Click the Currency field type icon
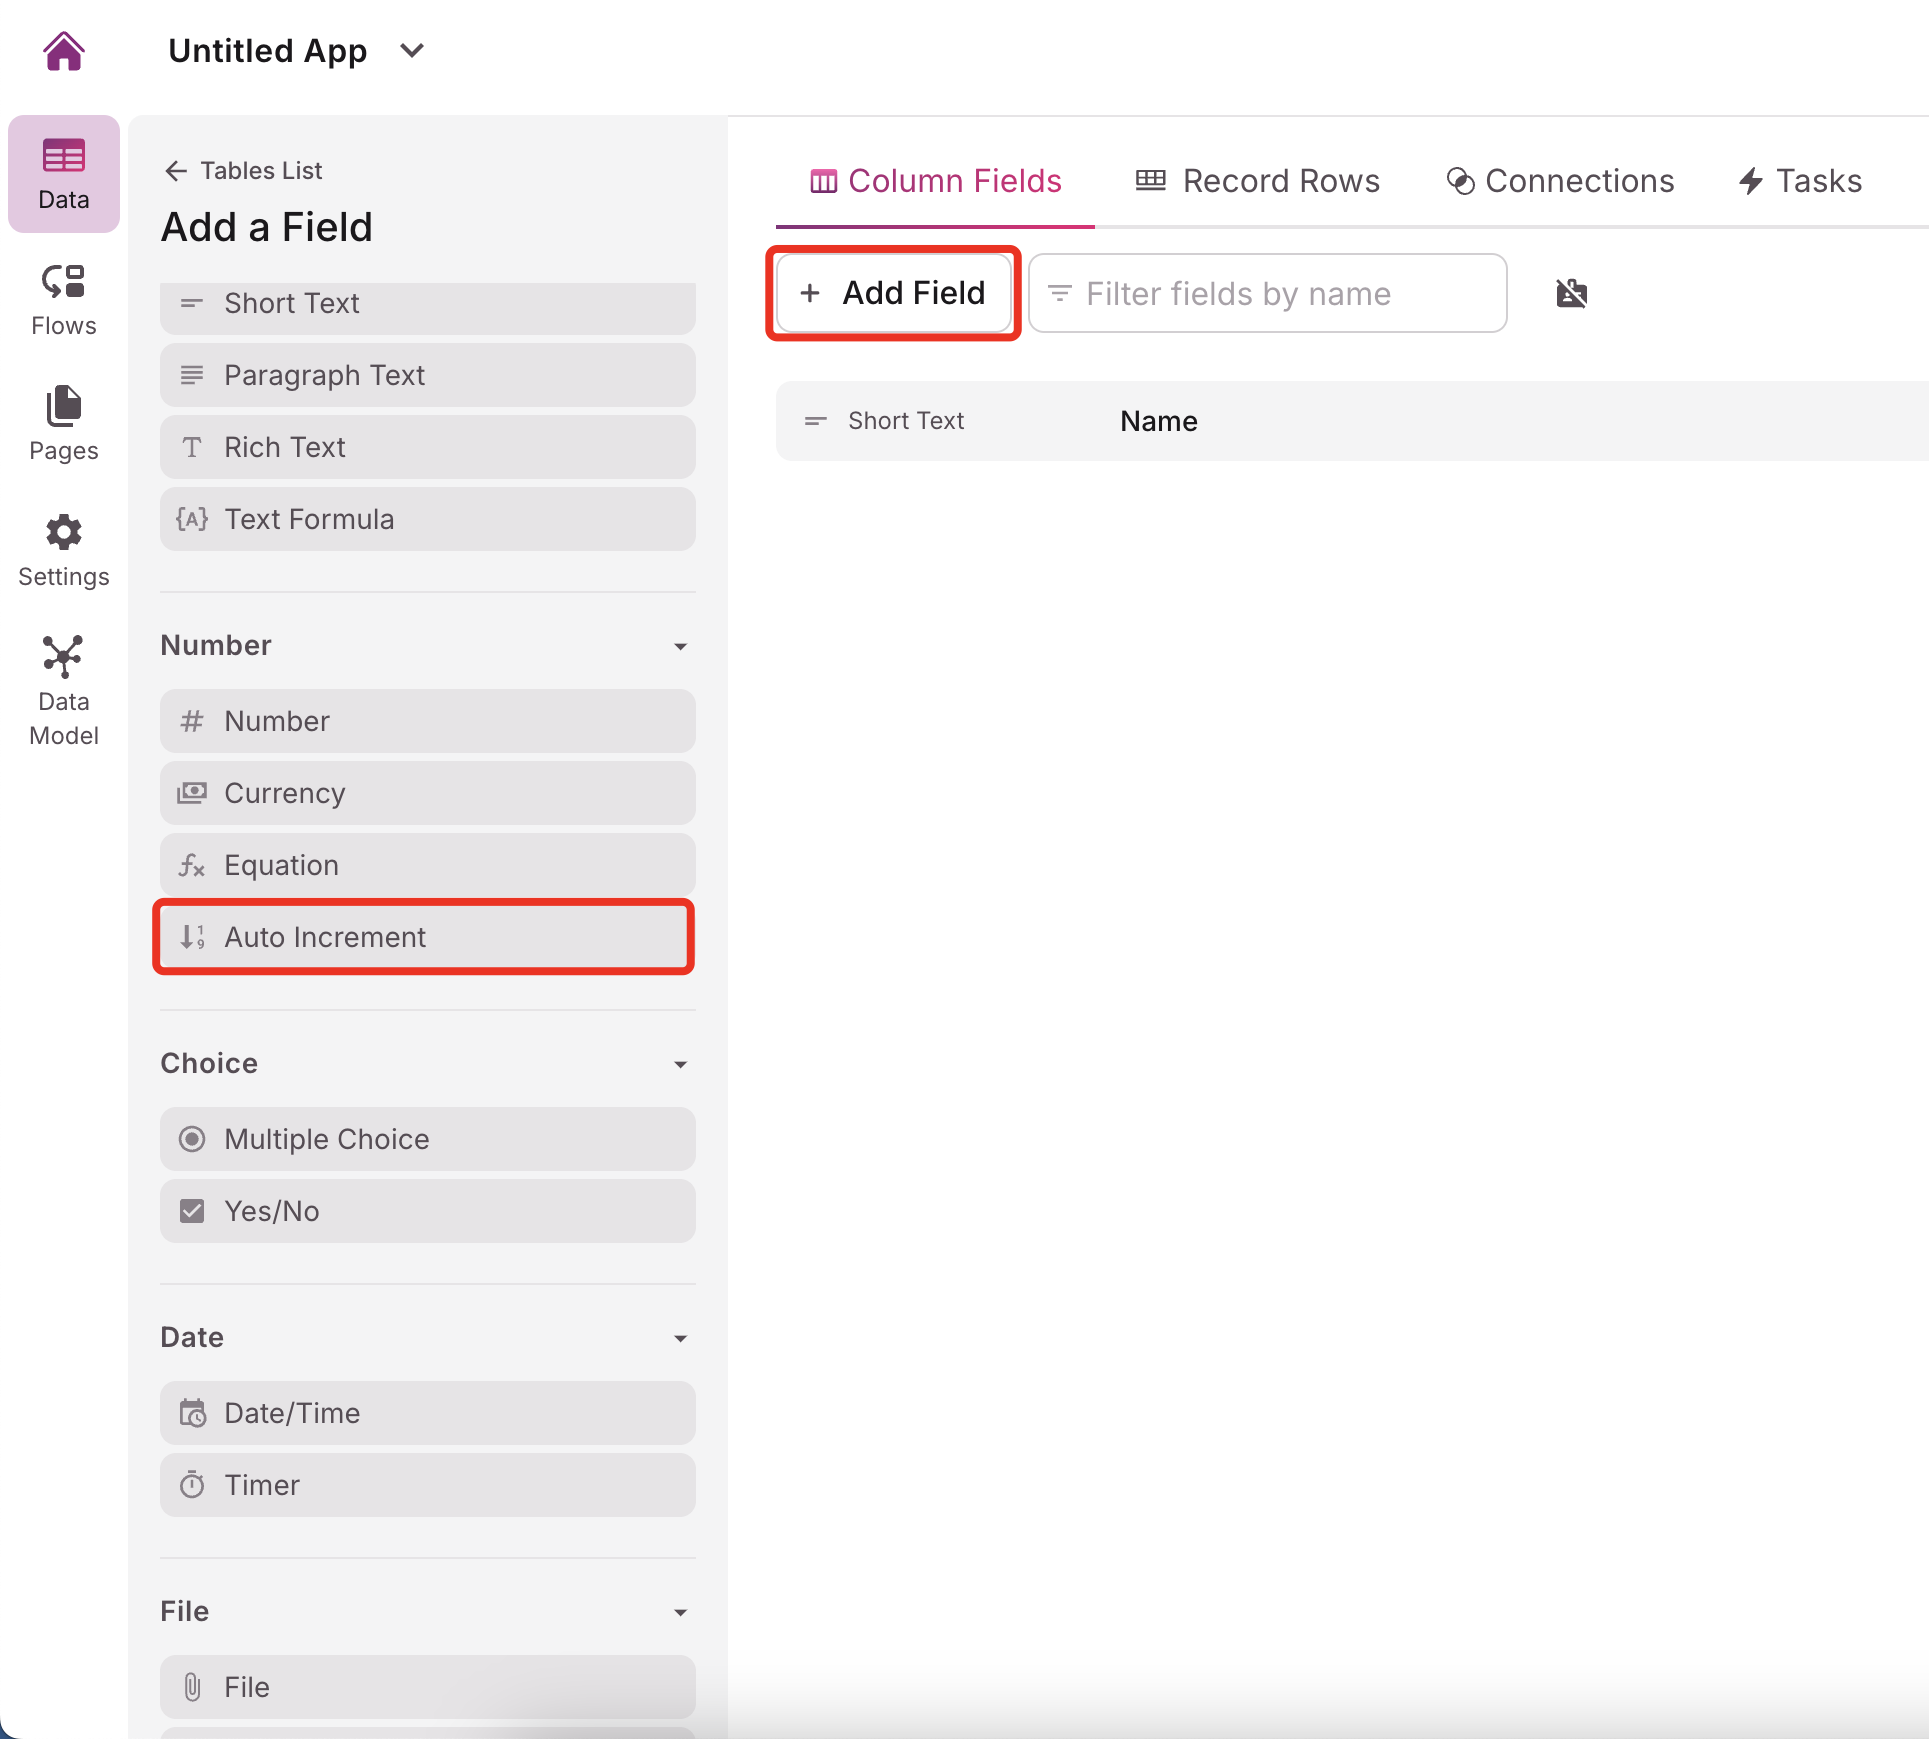 (195, 792)
